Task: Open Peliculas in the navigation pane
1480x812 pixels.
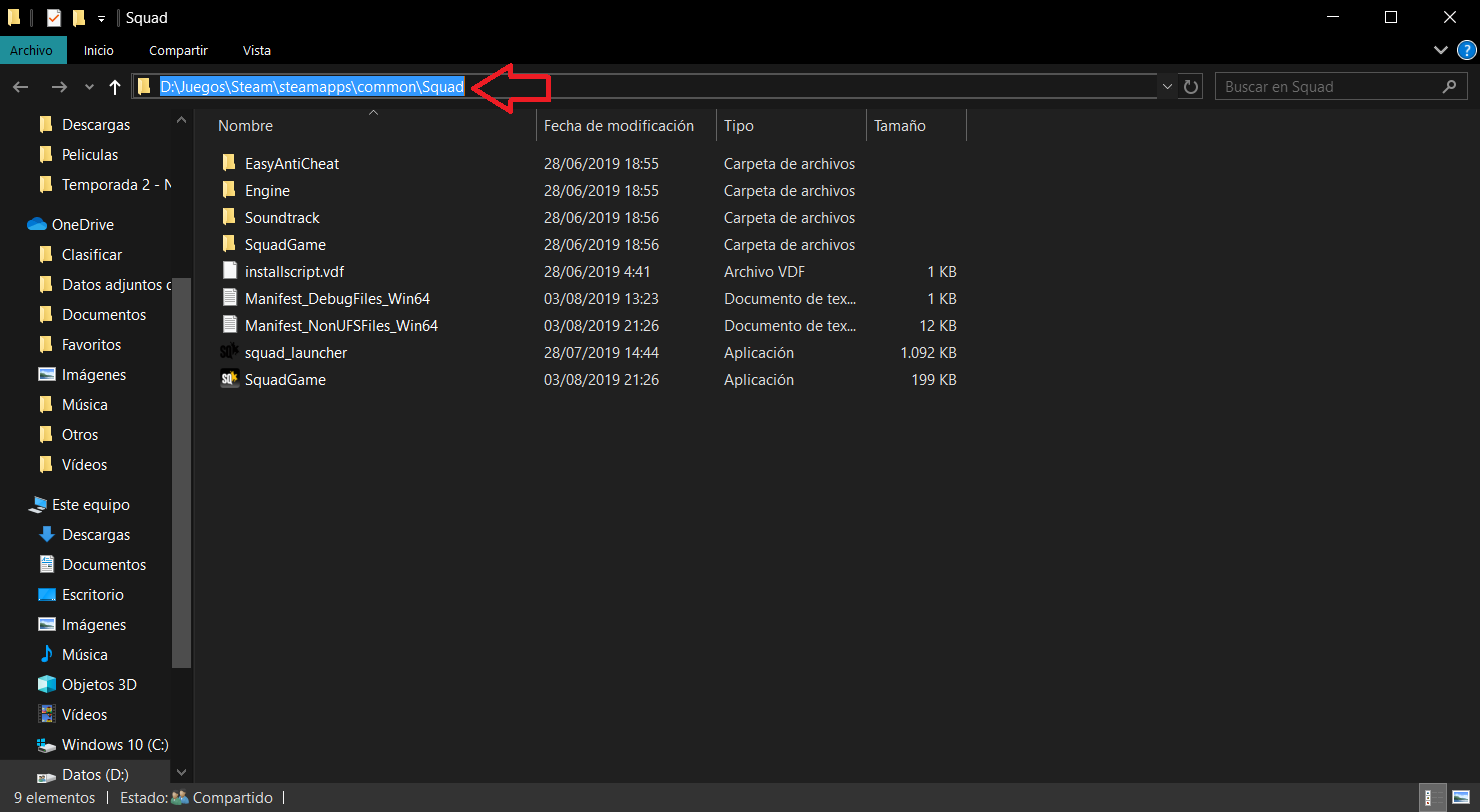Action: point(90,155)
